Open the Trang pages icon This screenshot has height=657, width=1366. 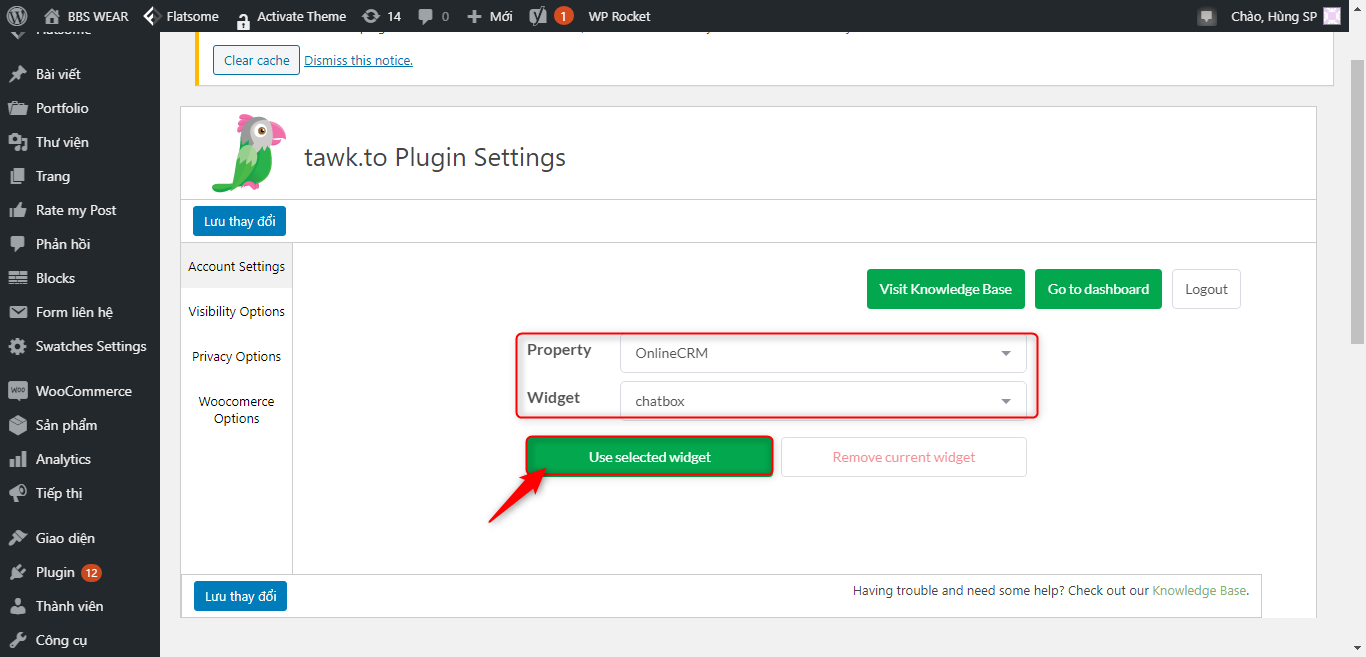click(x=17, y=176)
